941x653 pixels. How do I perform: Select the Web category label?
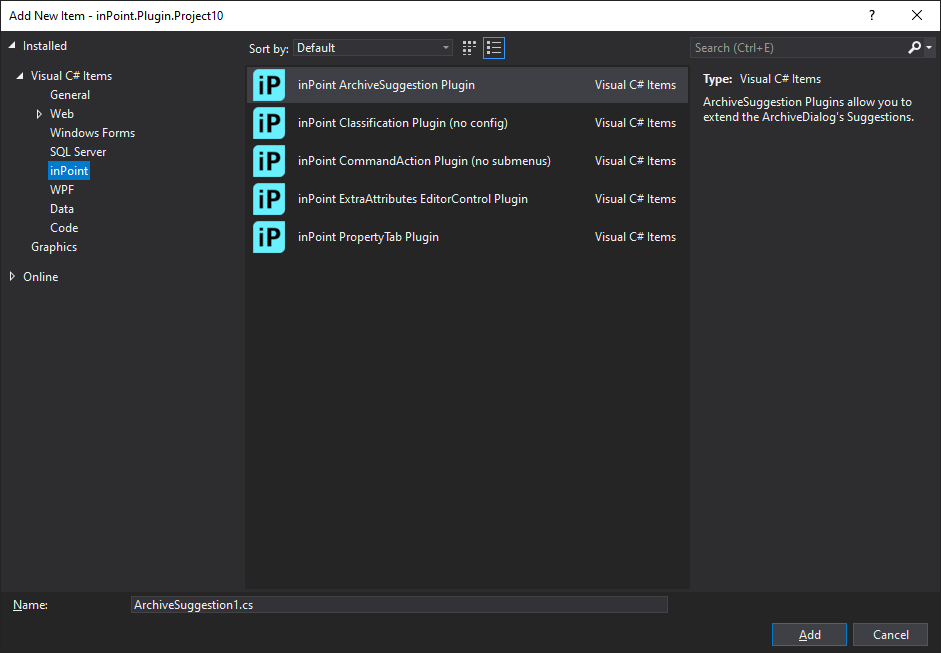point(62,114)
